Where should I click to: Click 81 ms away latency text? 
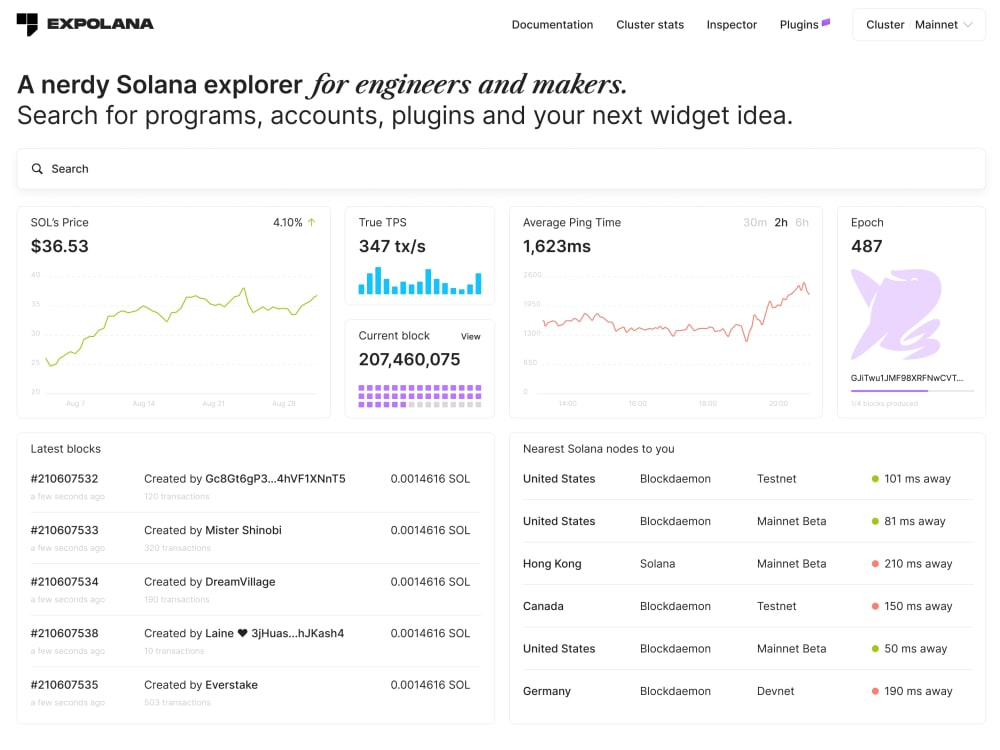[x=915, y=521]
